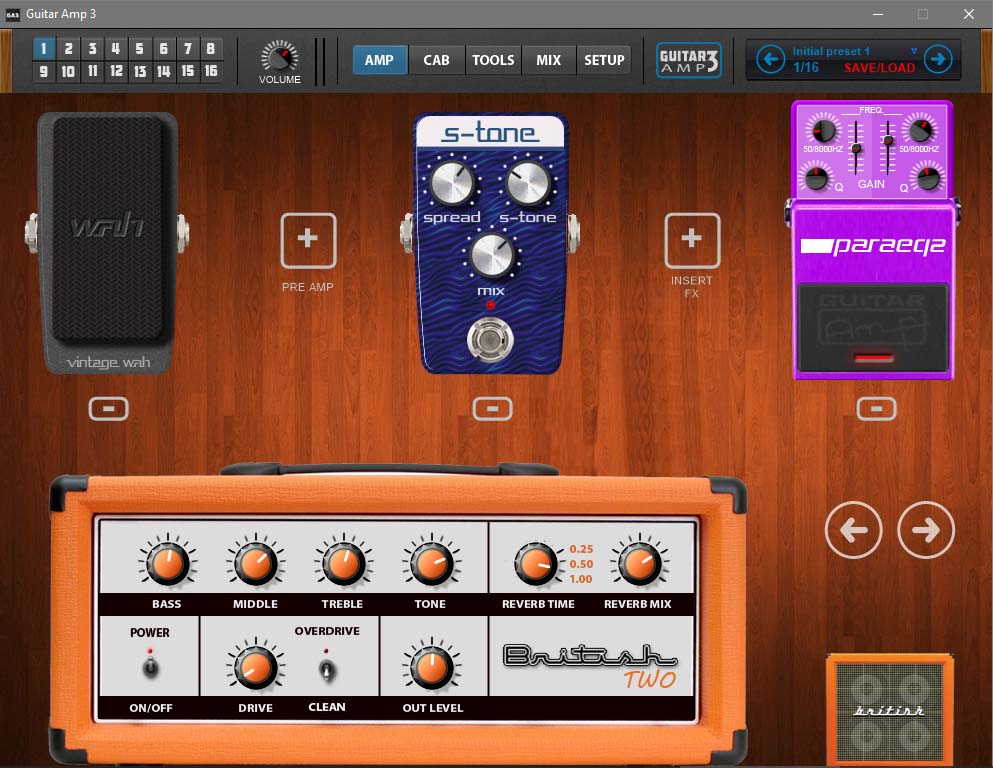Click the s-tone mix knob

pyautogui.click(x=491, y=256)
